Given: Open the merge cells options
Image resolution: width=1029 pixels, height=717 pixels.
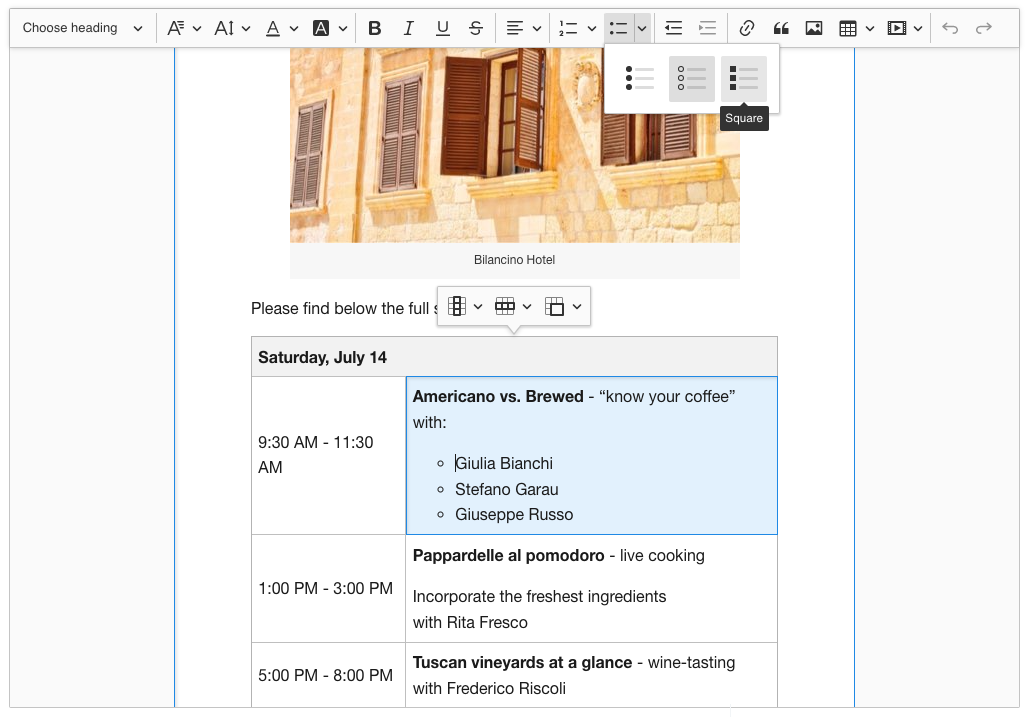Looking at the screenshot, I should (x=563, y=306).
